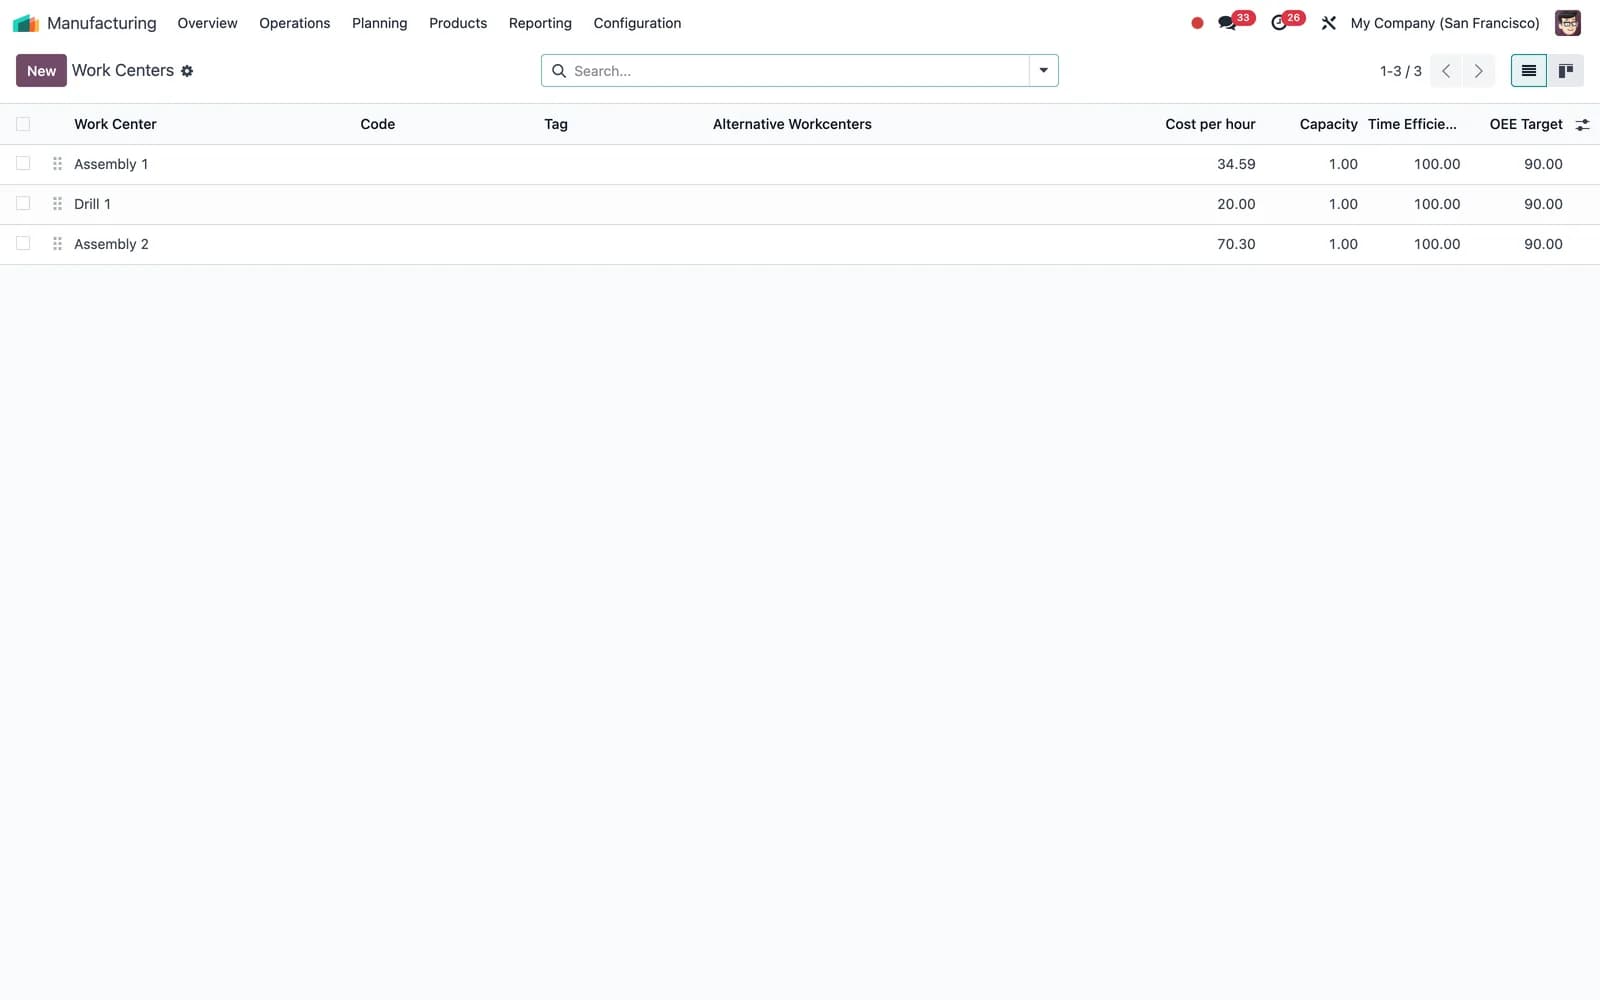Create a New work center
The image size is (1600, 1000).
41,71
